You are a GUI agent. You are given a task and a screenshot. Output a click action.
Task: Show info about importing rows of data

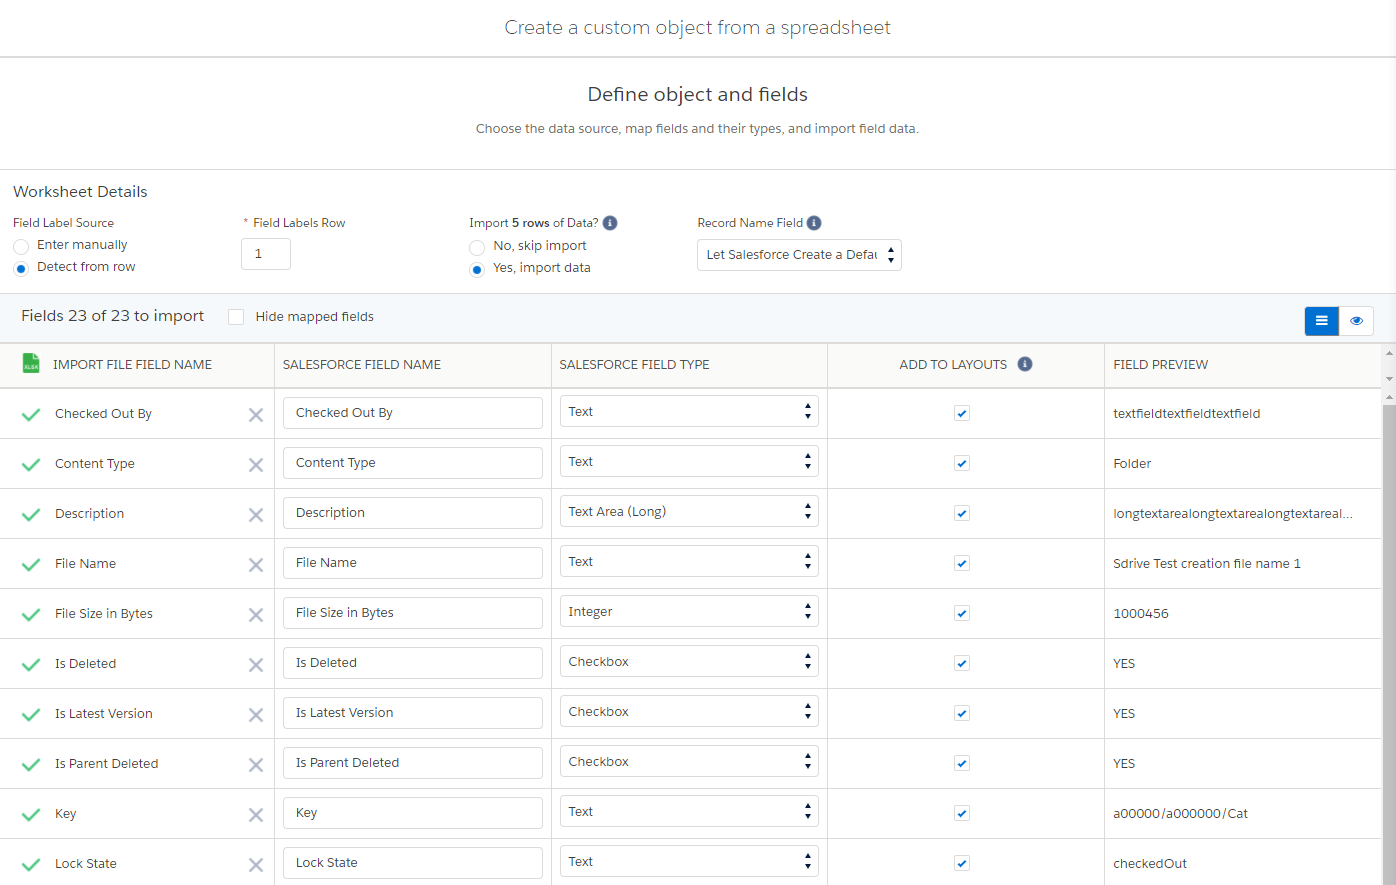(x=610, y=223)
